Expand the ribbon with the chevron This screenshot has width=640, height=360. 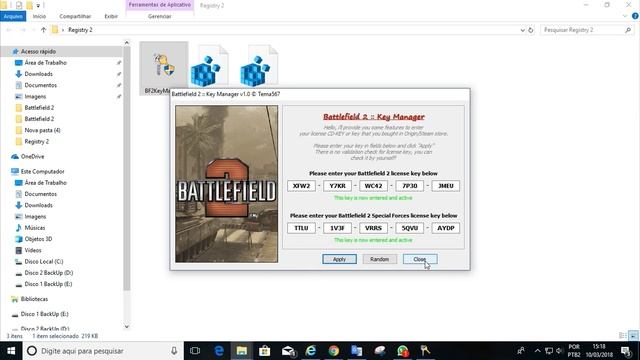tap(625, 16)
